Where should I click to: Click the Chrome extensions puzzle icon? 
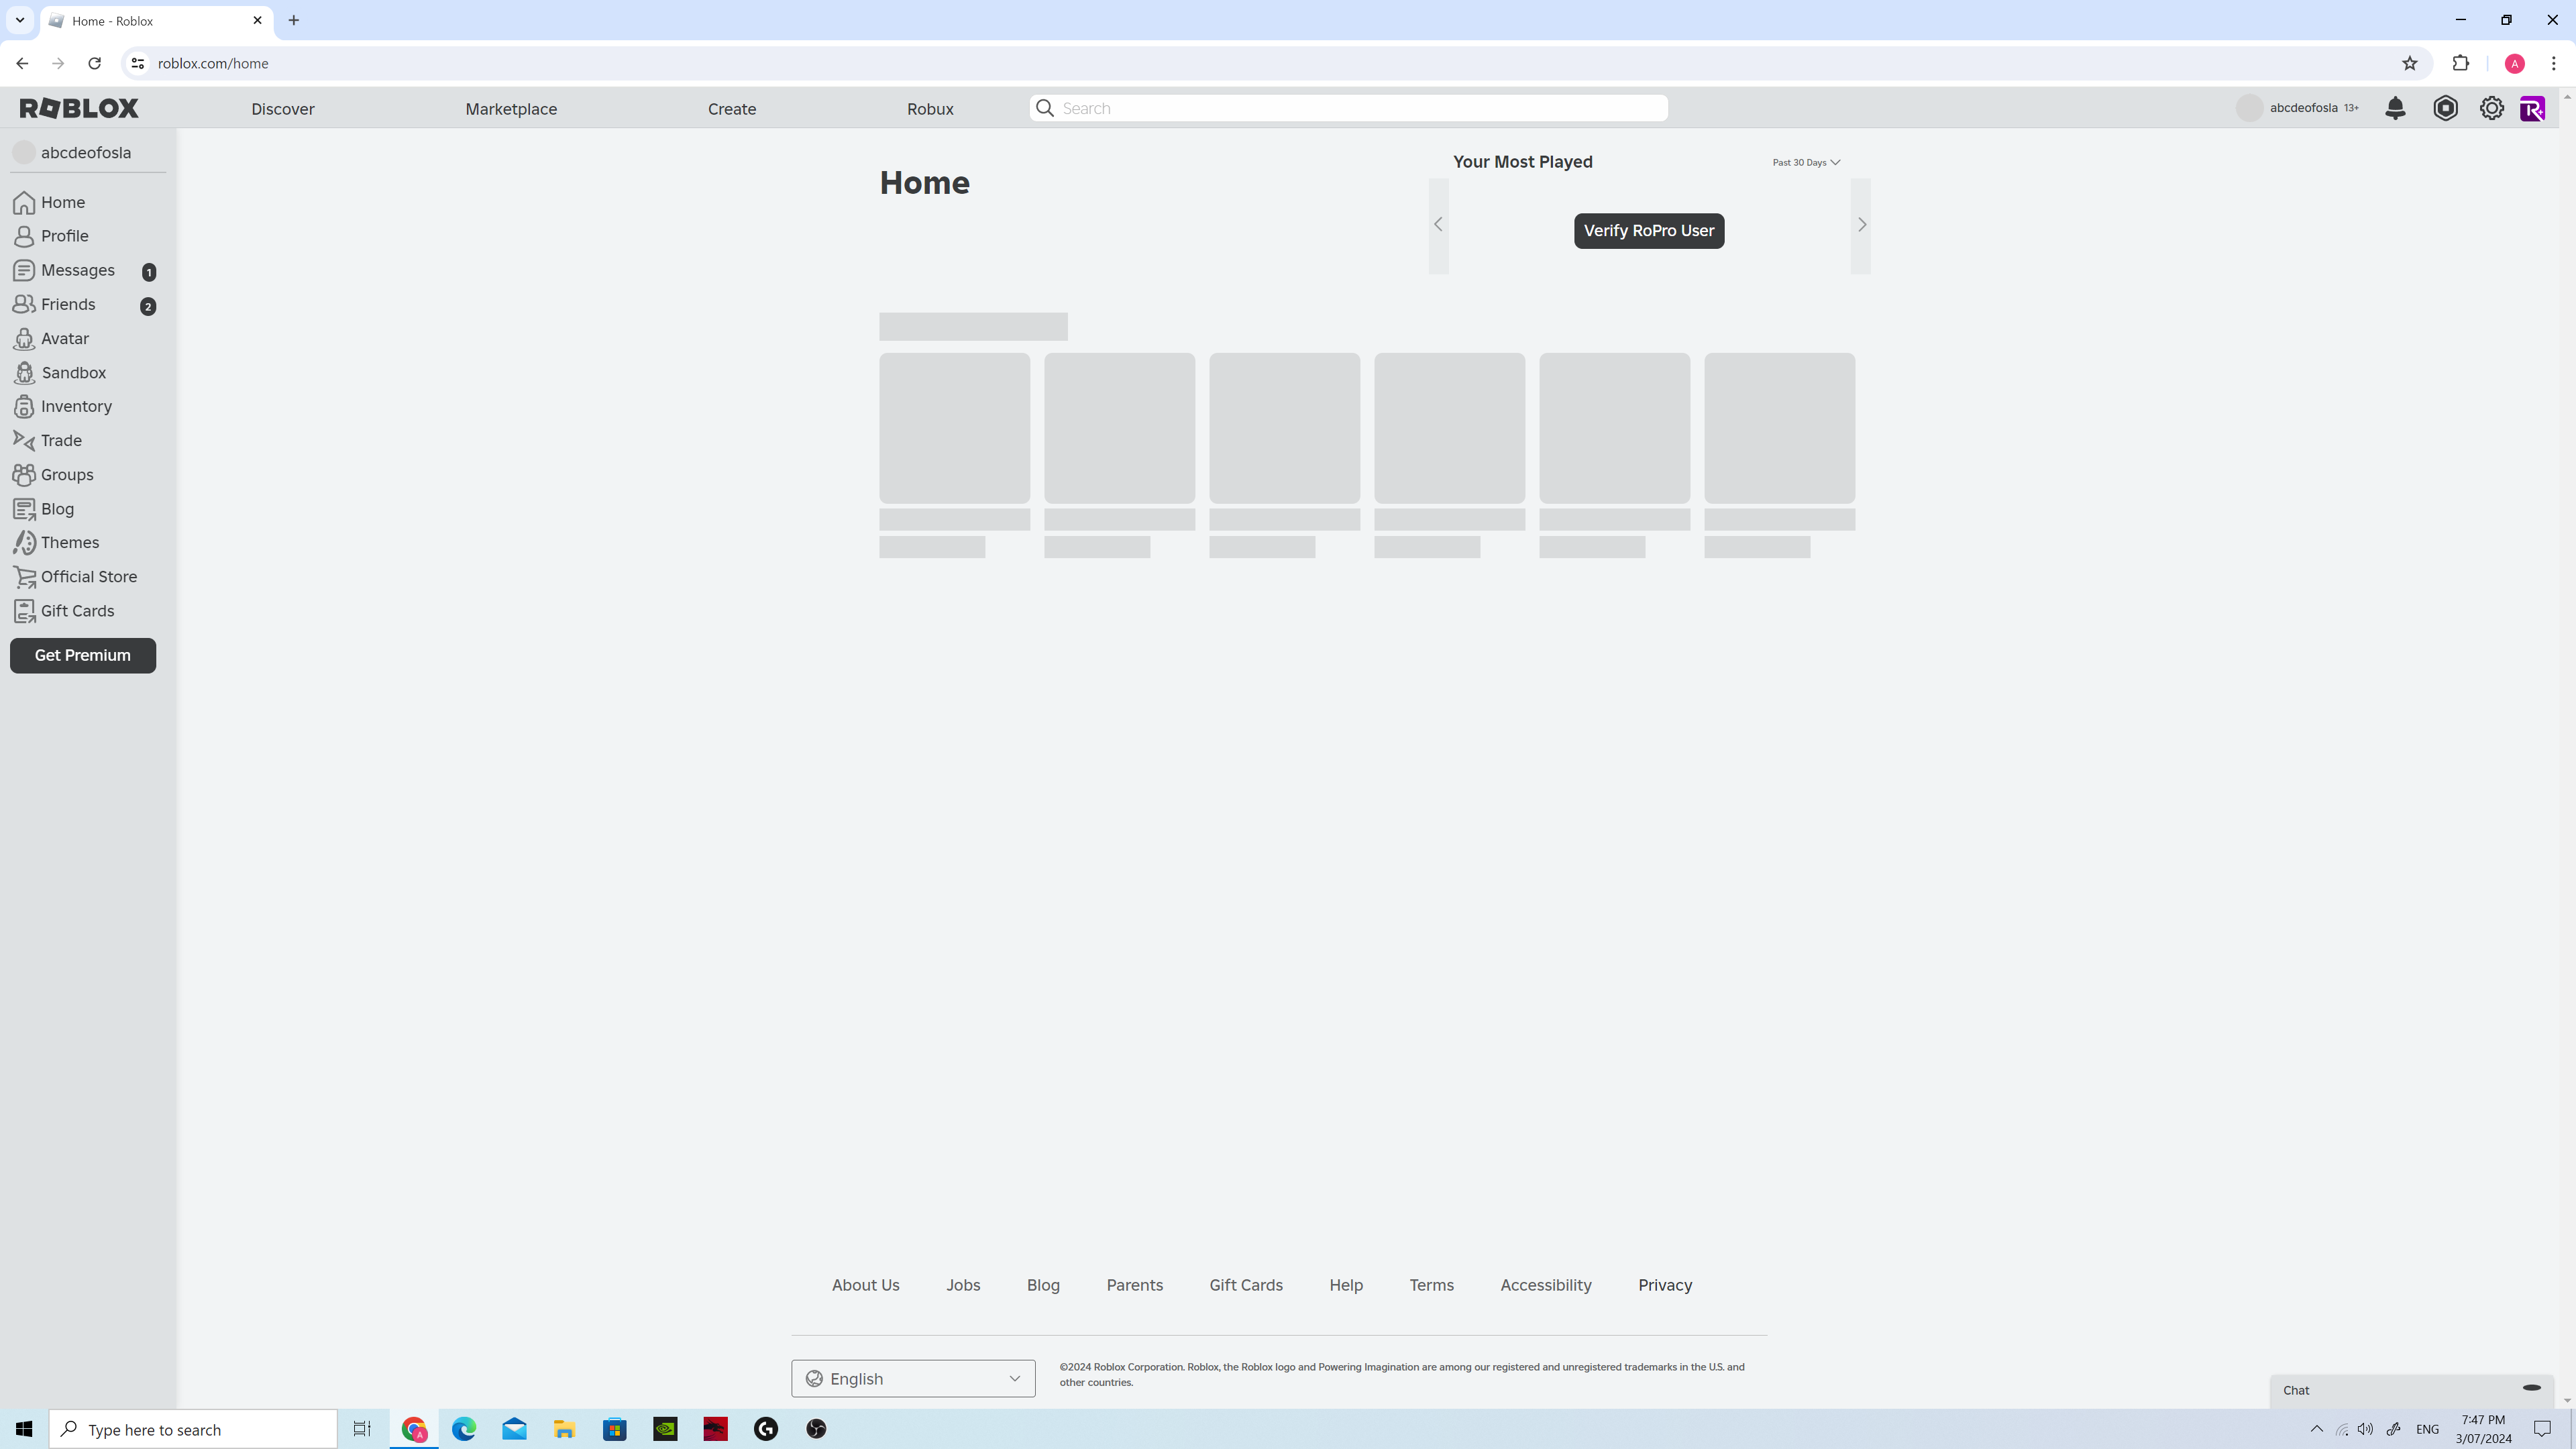click(x=2461, y=63)
